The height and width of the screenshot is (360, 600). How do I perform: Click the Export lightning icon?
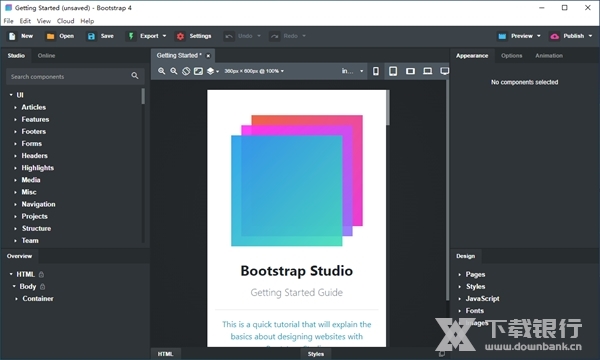131,36
